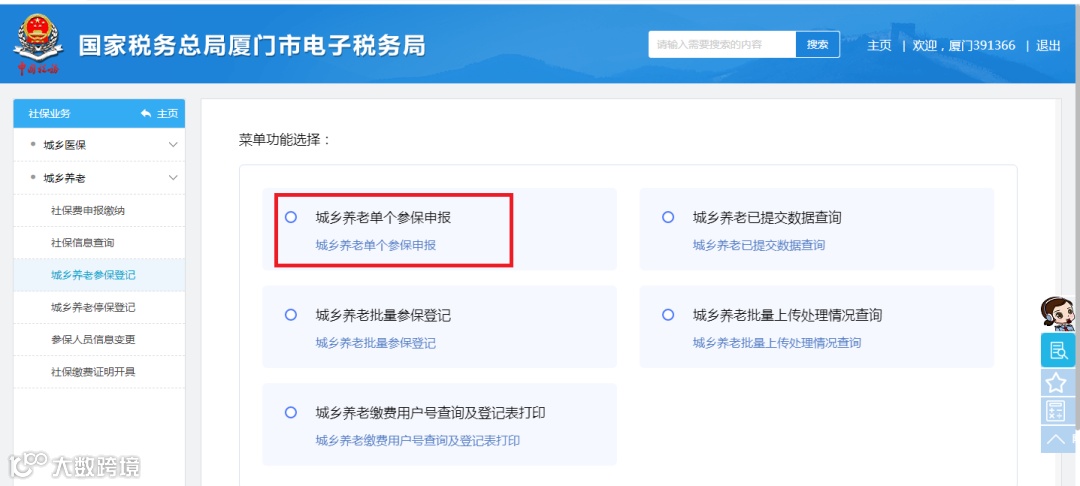
Task: Select radio 城乡养老单个参保申报
Action: click(291, 218)
